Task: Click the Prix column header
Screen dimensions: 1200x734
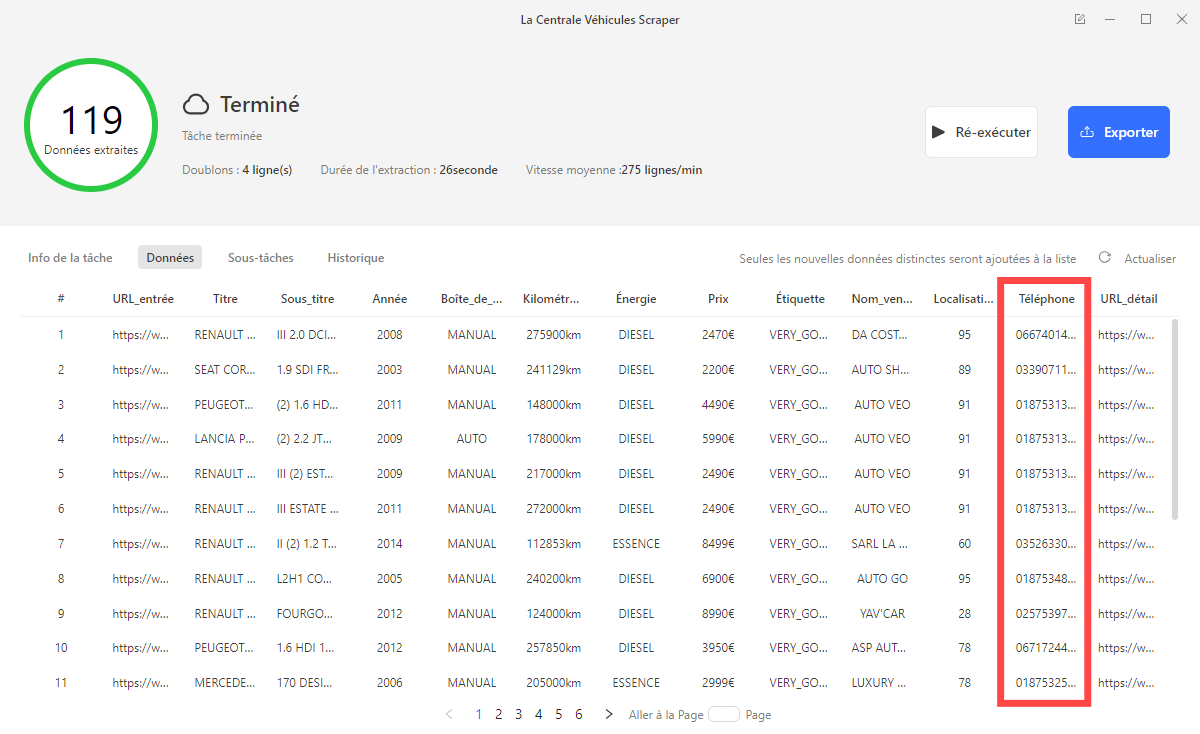Action: tap(718, 299)
